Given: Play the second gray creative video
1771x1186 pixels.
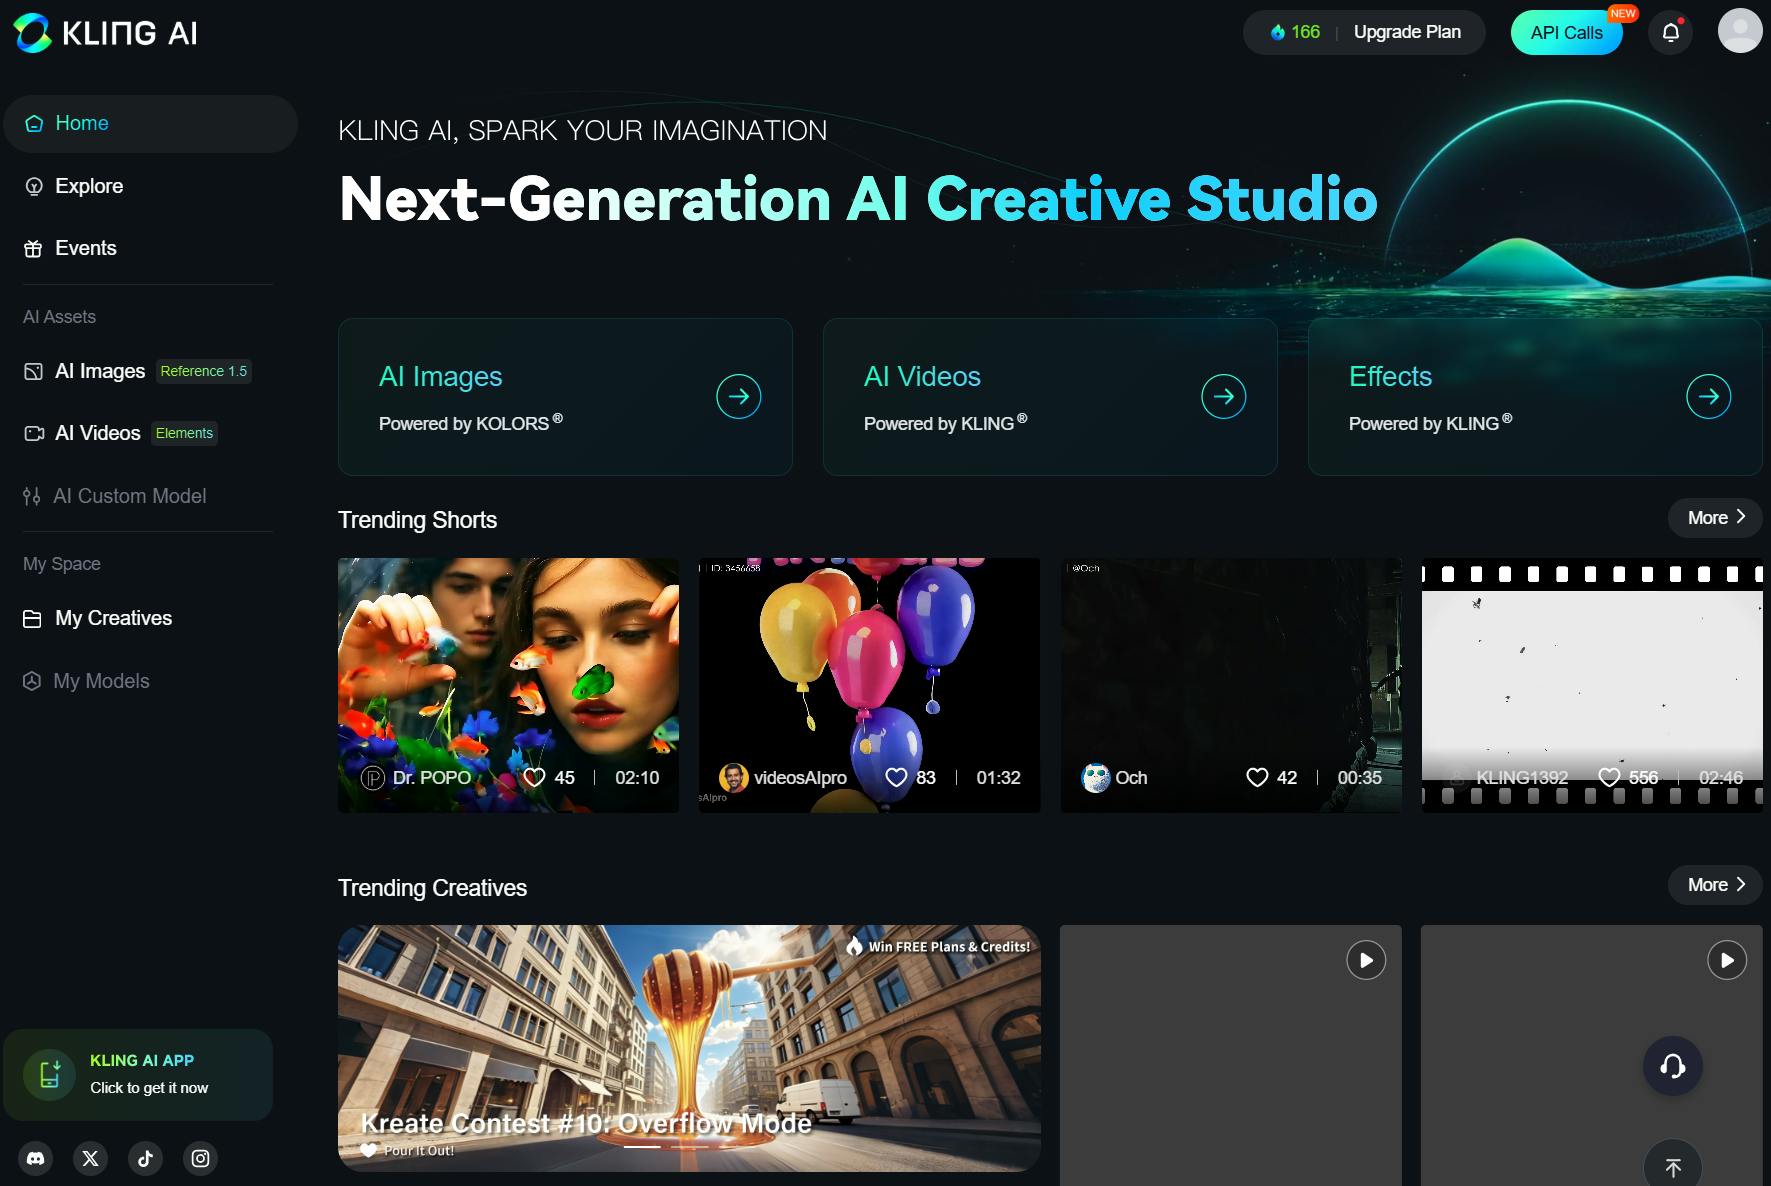Looking at the screenshot, I should 1727,960.
